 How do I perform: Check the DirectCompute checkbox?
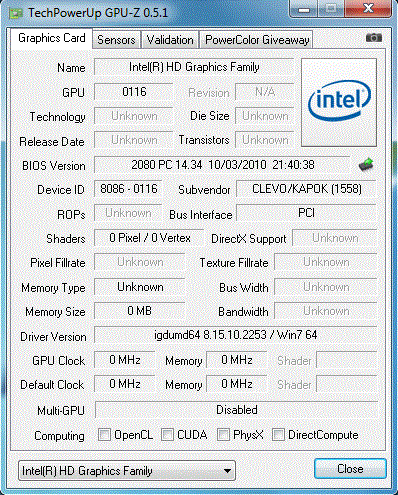tap(278, 434)
